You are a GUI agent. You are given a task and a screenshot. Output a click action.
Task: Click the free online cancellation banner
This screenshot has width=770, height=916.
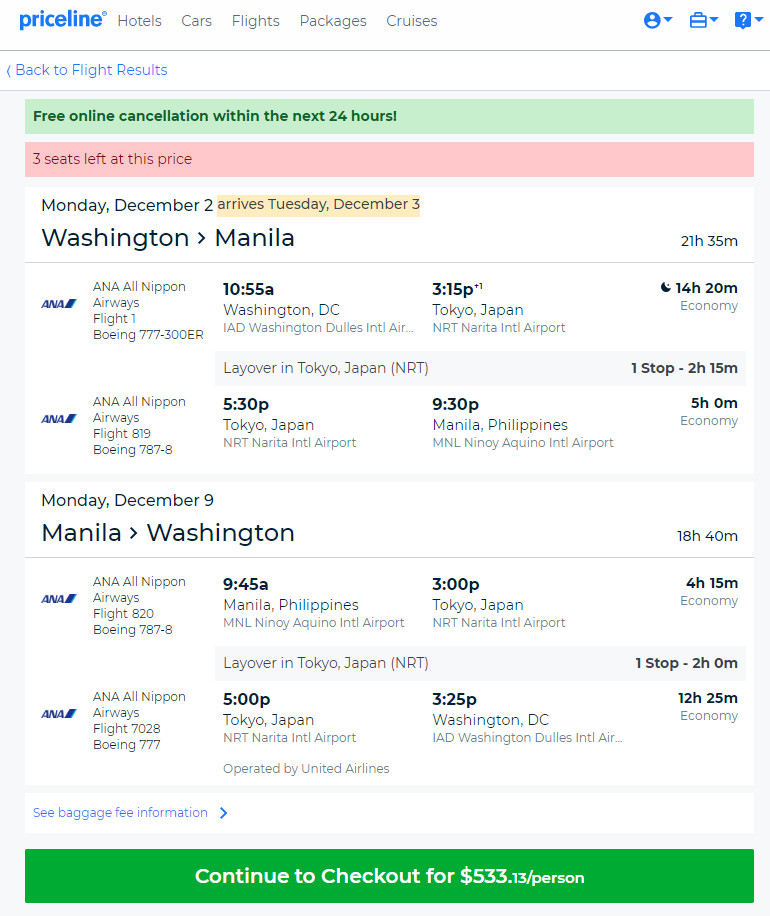point(389,116)
